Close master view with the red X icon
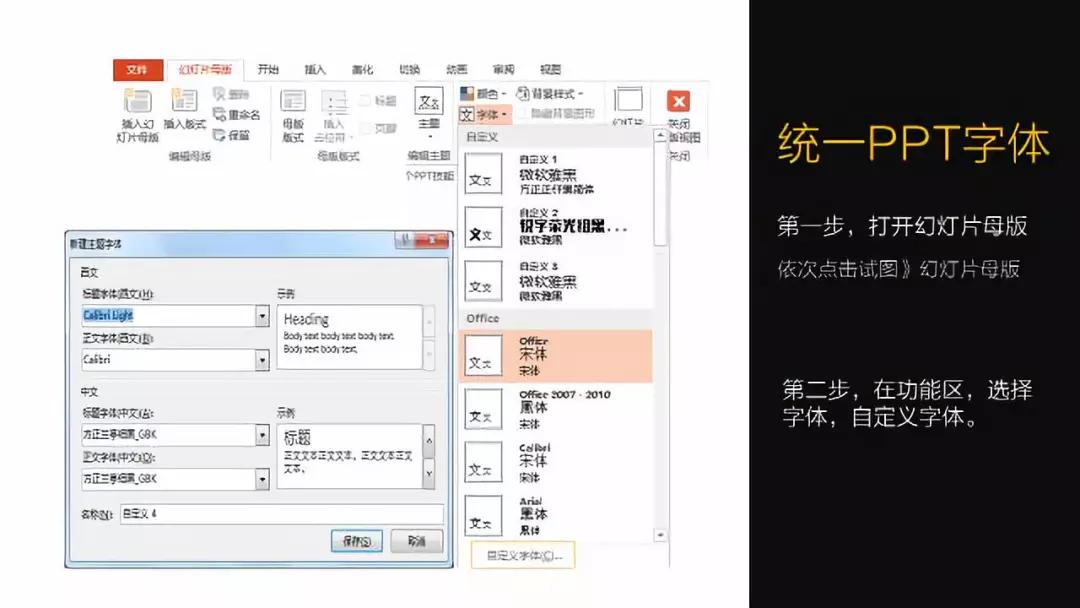1080x608 pixels. (x=677, y=100)
